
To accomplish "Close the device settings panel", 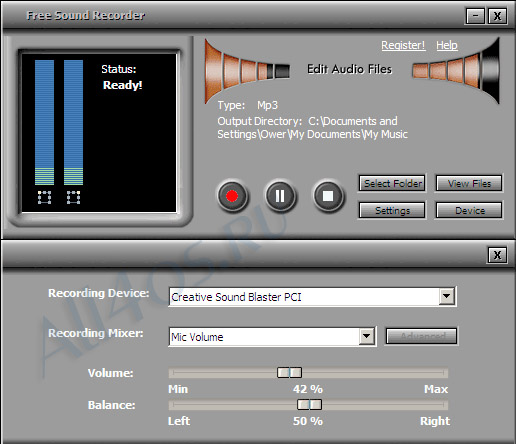I will tap(497, 255).
